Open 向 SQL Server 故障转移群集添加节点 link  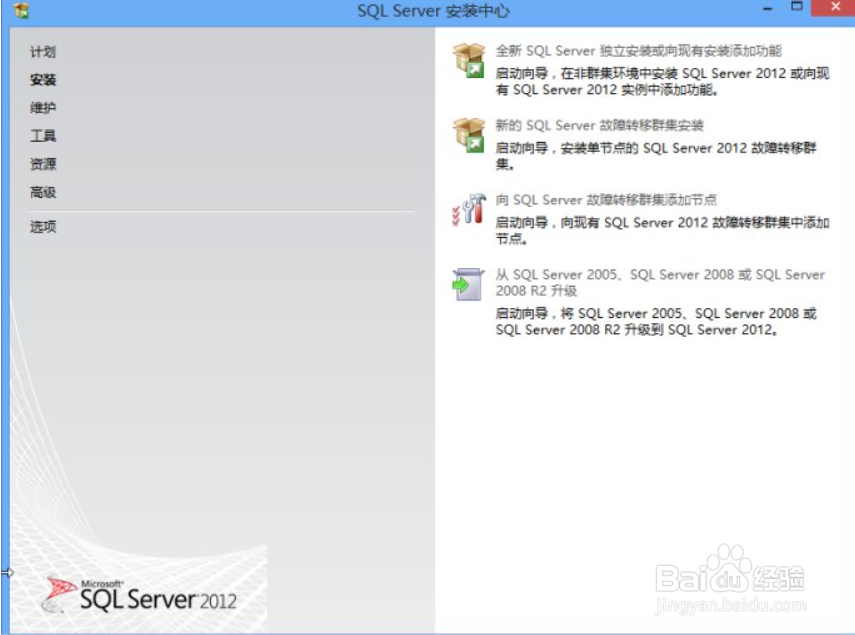606,200
